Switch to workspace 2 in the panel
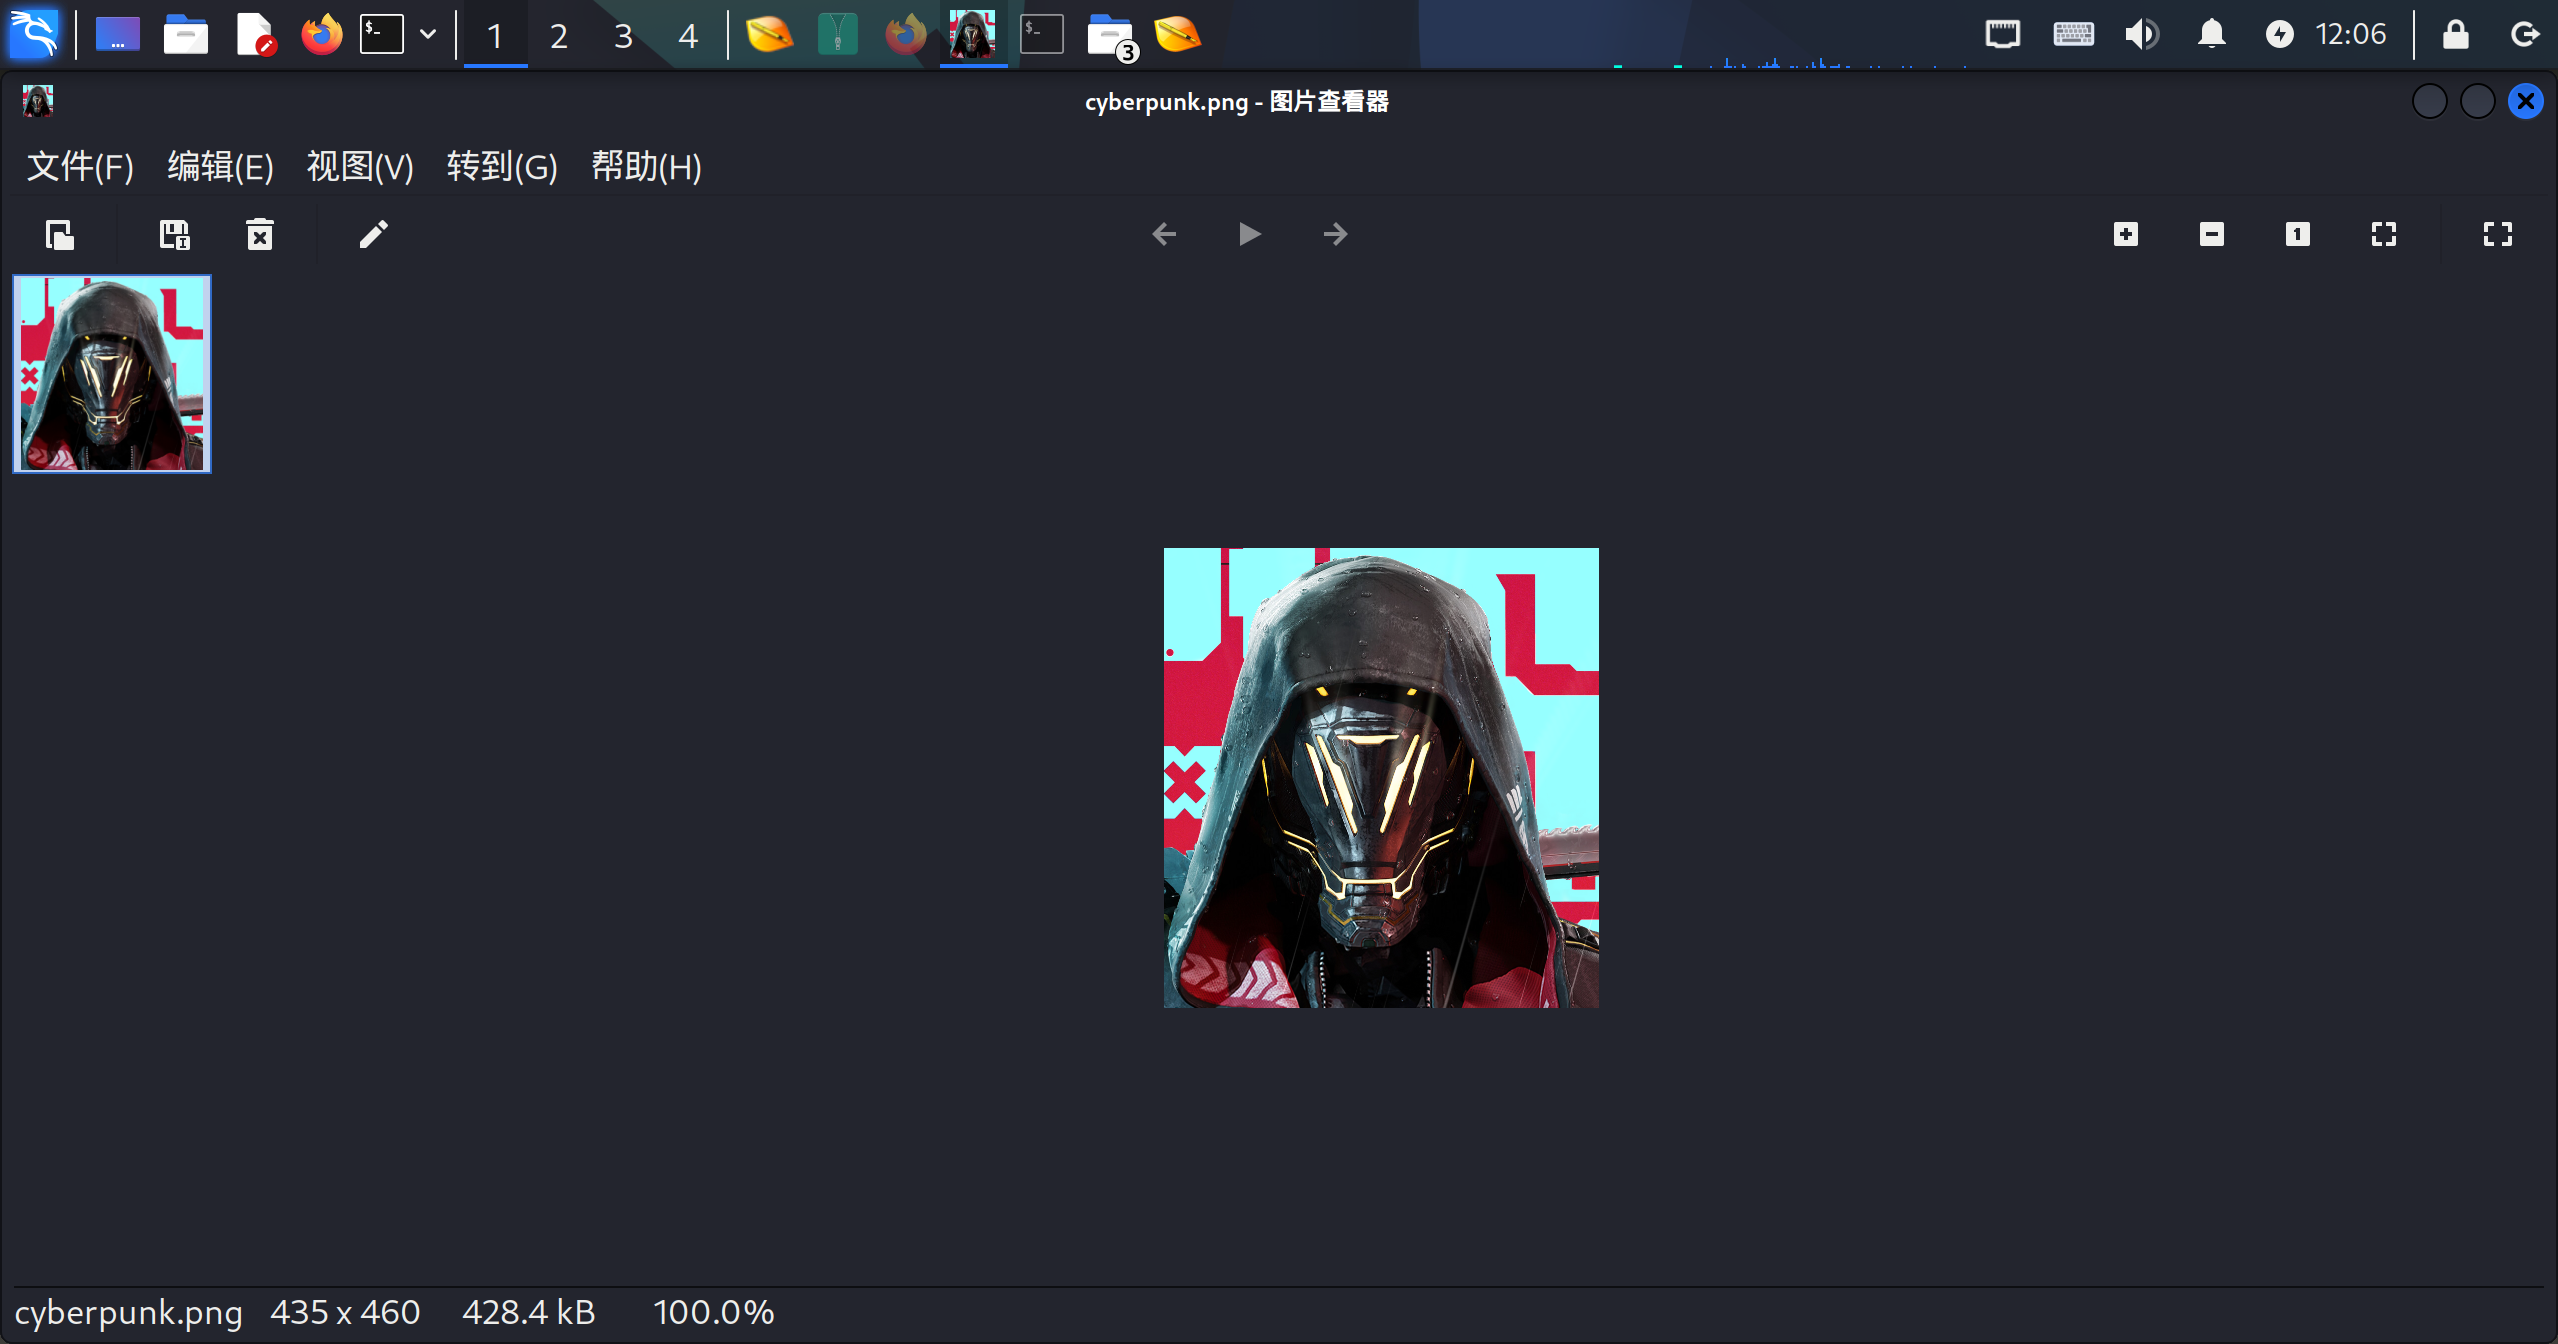 [559, 36]
